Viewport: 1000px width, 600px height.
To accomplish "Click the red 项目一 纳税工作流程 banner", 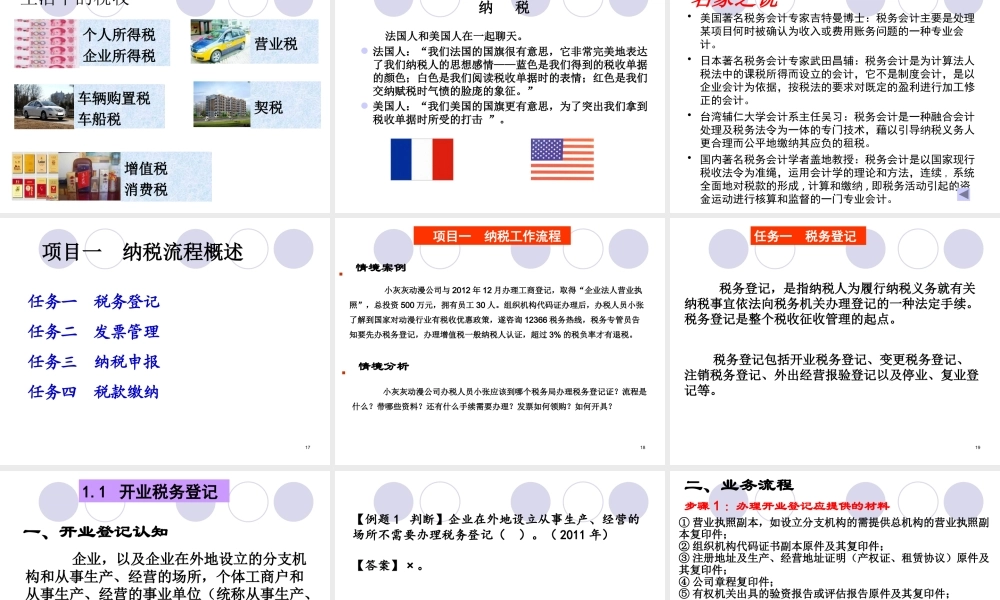I will point(492,236).
